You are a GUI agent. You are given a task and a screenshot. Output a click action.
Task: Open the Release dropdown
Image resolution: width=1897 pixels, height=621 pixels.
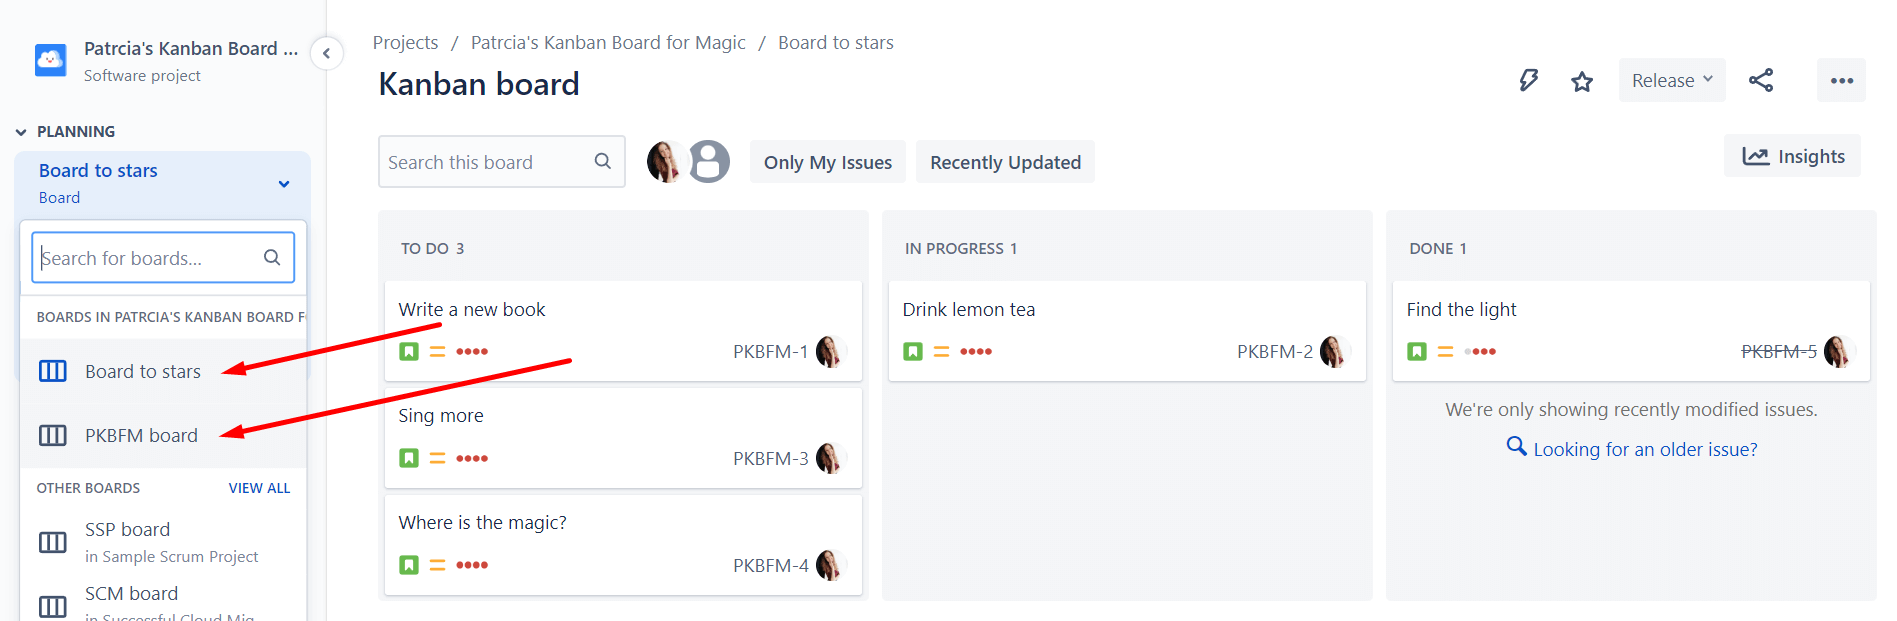coord(1671,79)
